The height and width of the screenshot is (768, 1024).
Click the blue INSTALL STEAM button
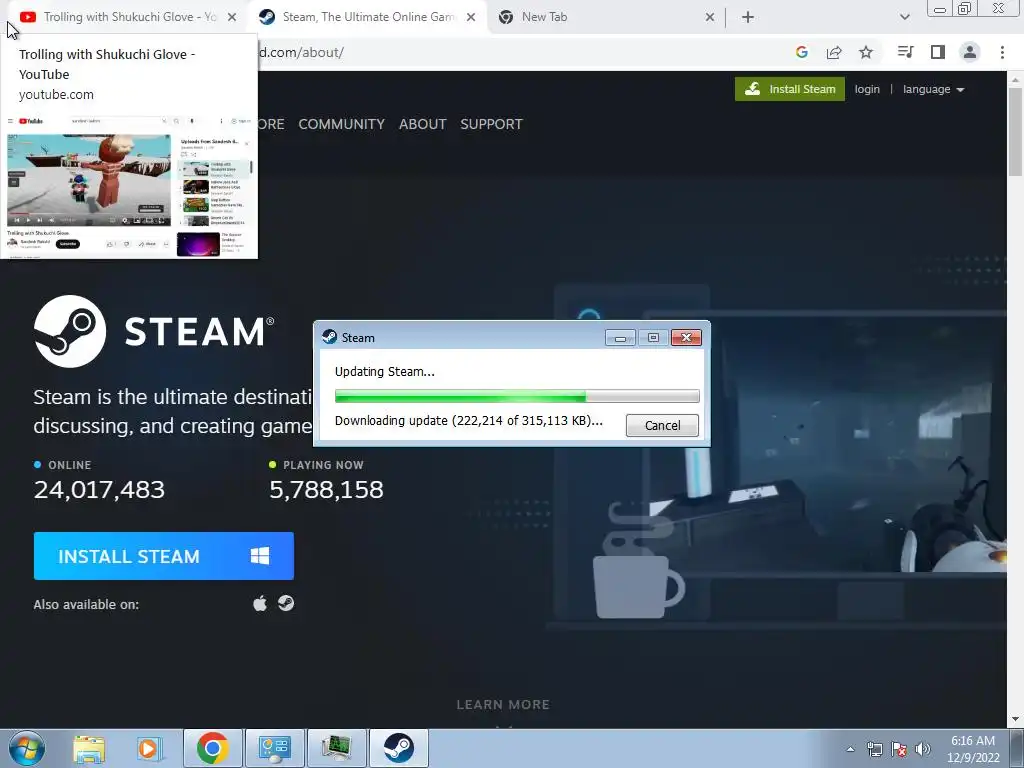[x=164, y=556]
